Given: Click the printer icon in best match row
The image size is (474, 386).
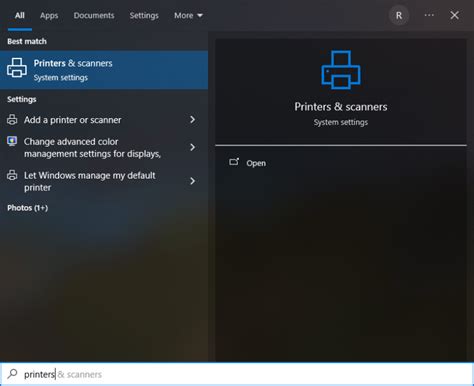Looking at the screenshot, I should click(17, 67).
